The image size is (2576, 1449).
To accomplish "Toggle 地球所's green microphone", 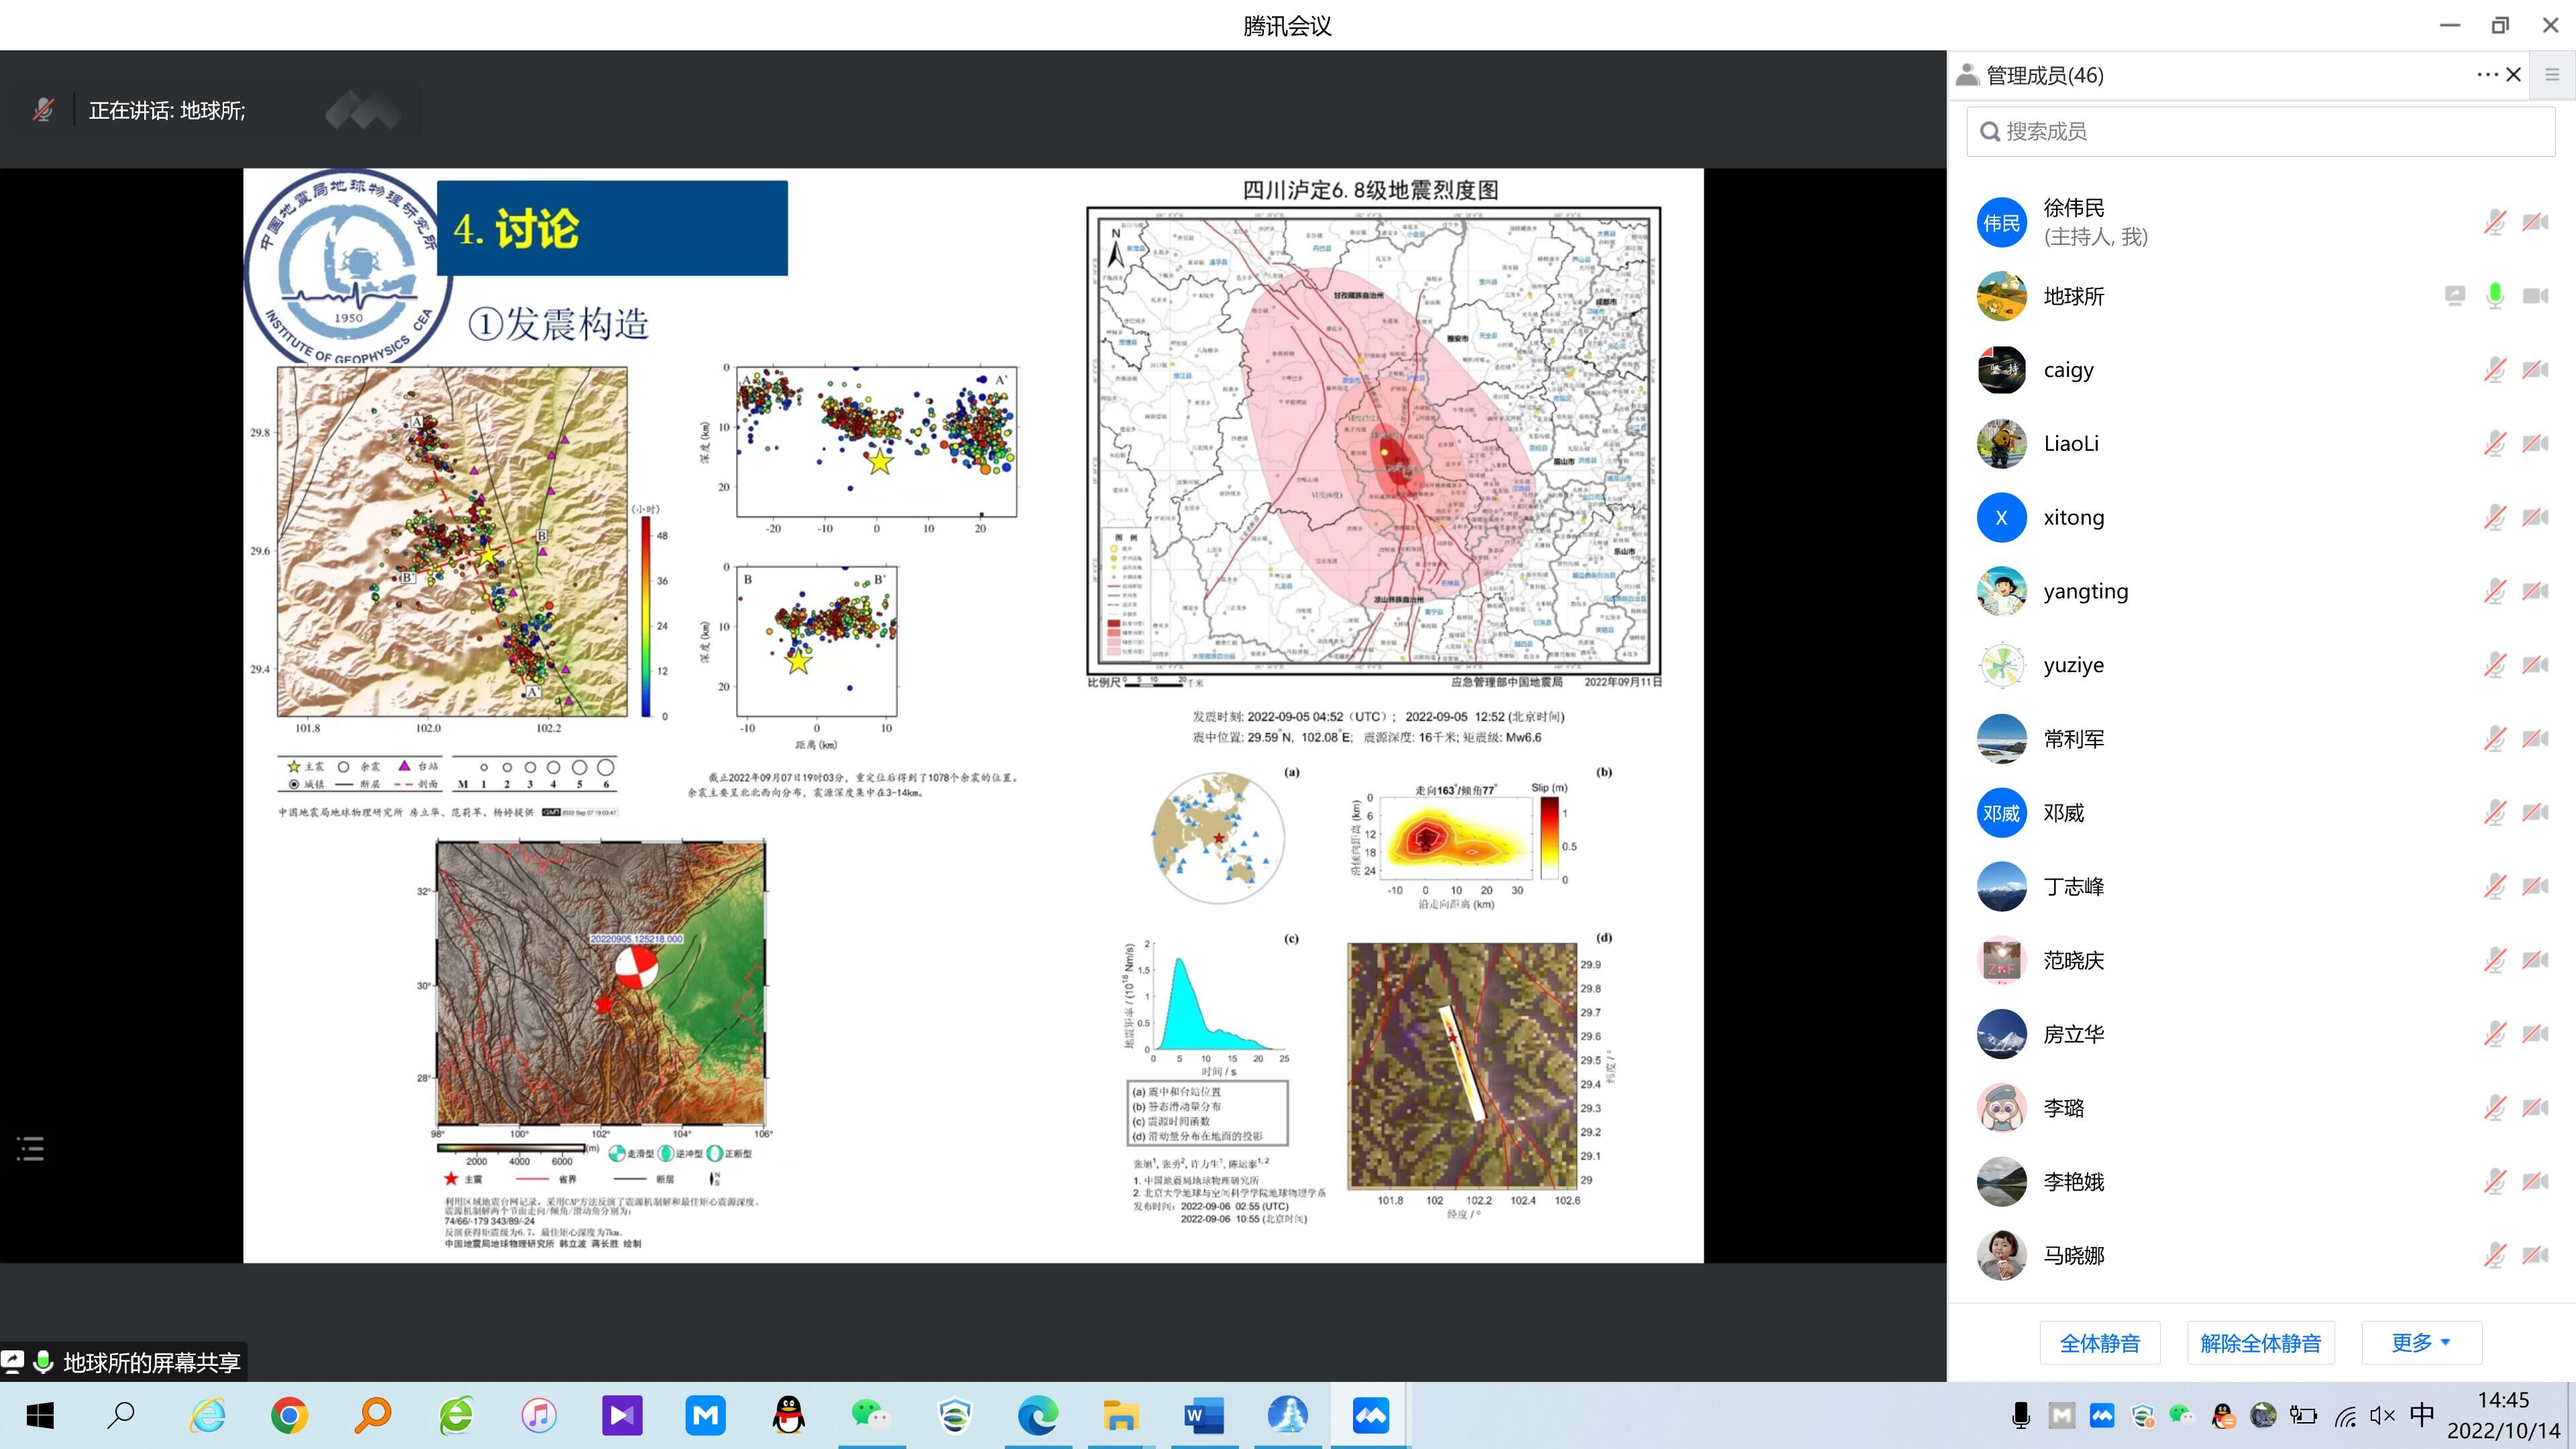I will pyautogui.click(x=2495, y=296).
